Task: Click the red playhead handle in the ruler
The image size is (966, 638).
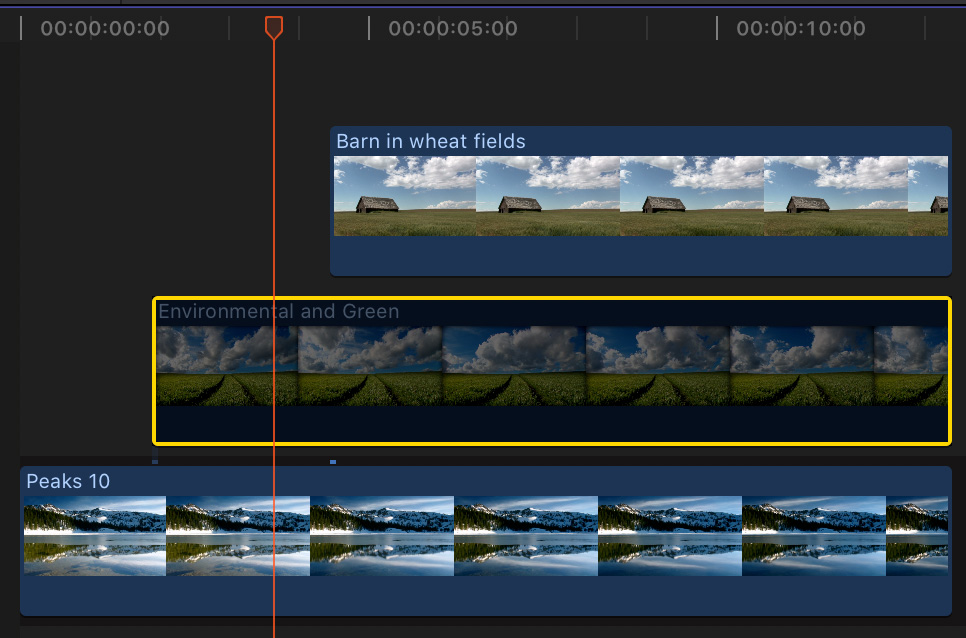Action: [x=273, y=27]
